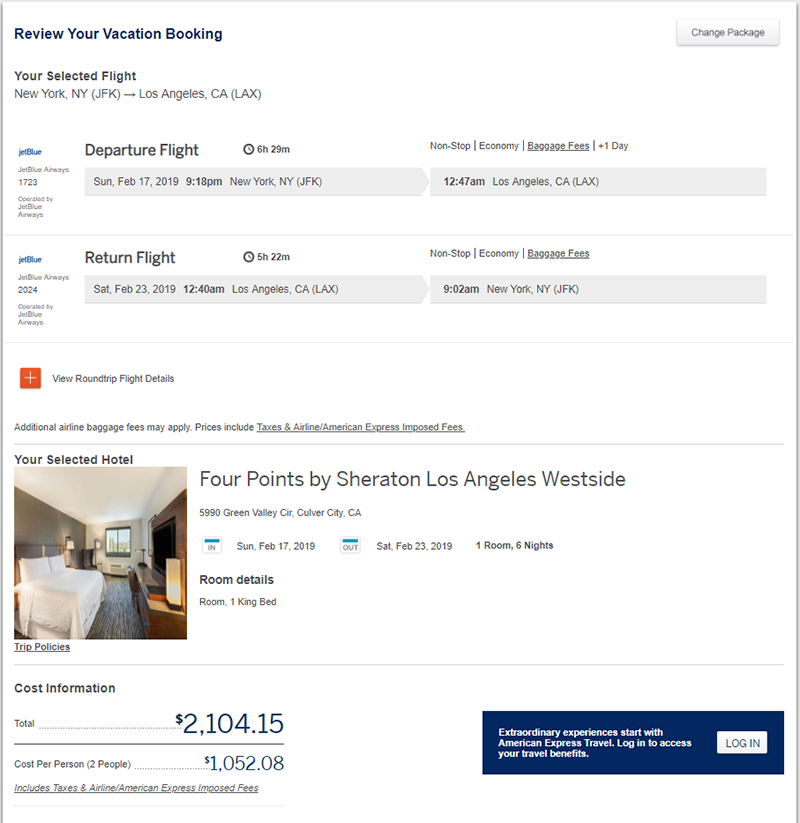
Task: Click the departure flight 9:18pm JFK segment
Action: 254,182
